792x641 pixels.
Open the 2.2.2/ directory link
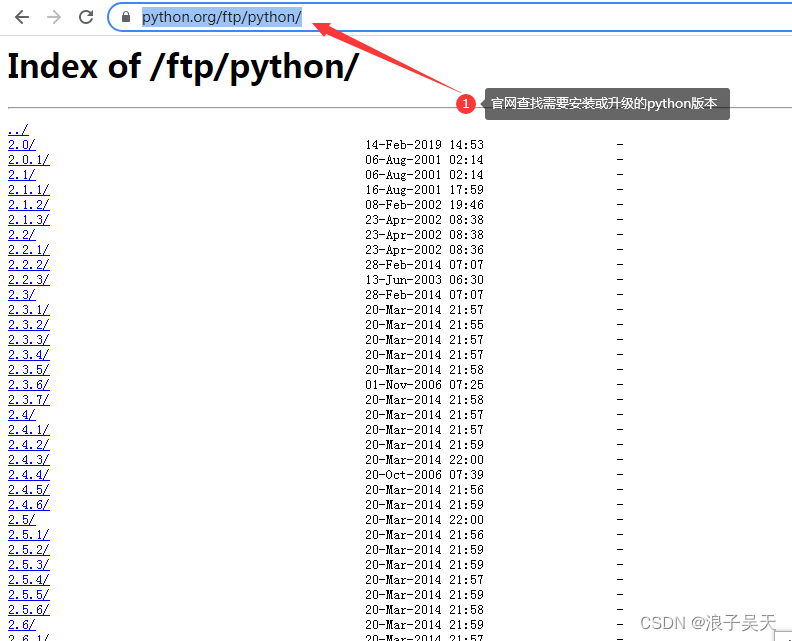pos(29,265)
